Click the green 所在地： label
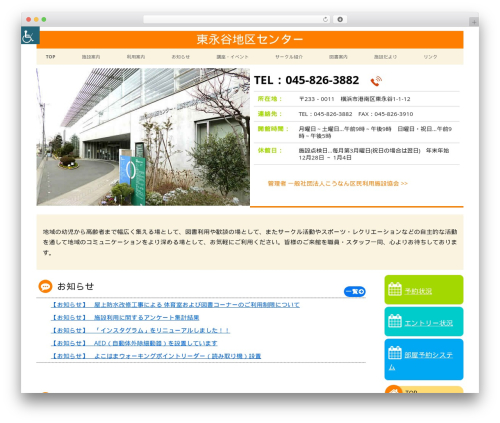The height and width of the screenshot is (423, 500). pyautogui.click(x=270, y=99)
